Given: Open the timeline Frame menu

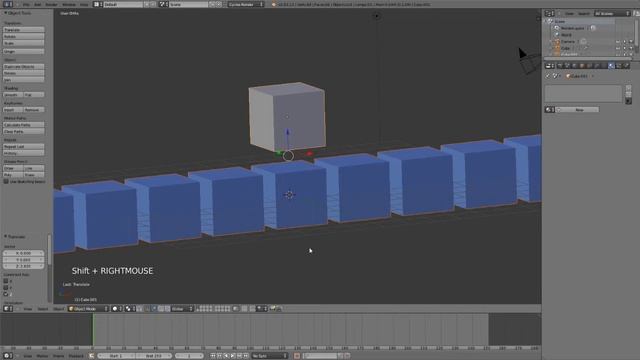Looking at the screenshot, I should coord(58,356).
